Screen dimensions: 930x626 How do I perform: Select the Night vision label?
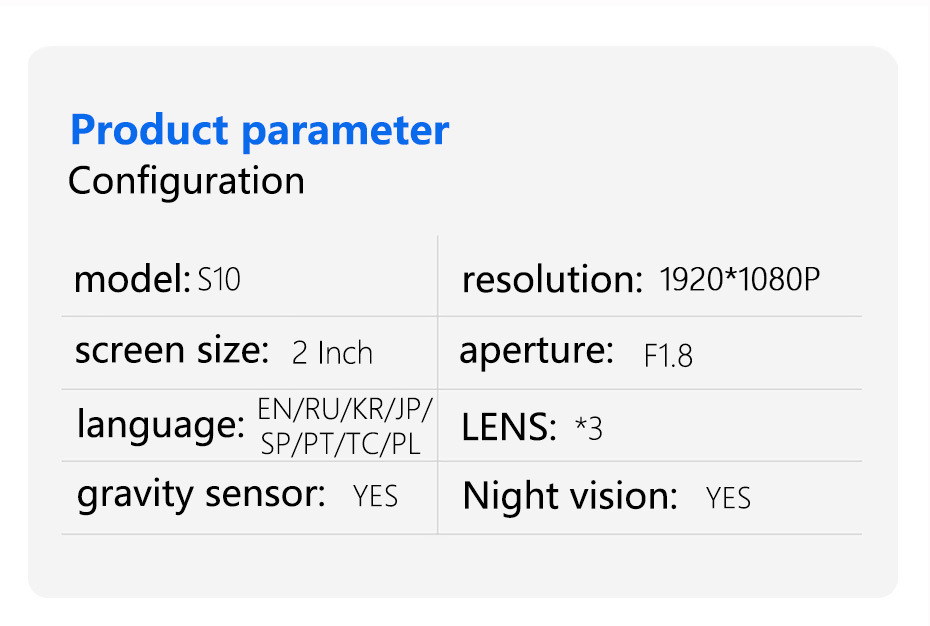(570, 496)
